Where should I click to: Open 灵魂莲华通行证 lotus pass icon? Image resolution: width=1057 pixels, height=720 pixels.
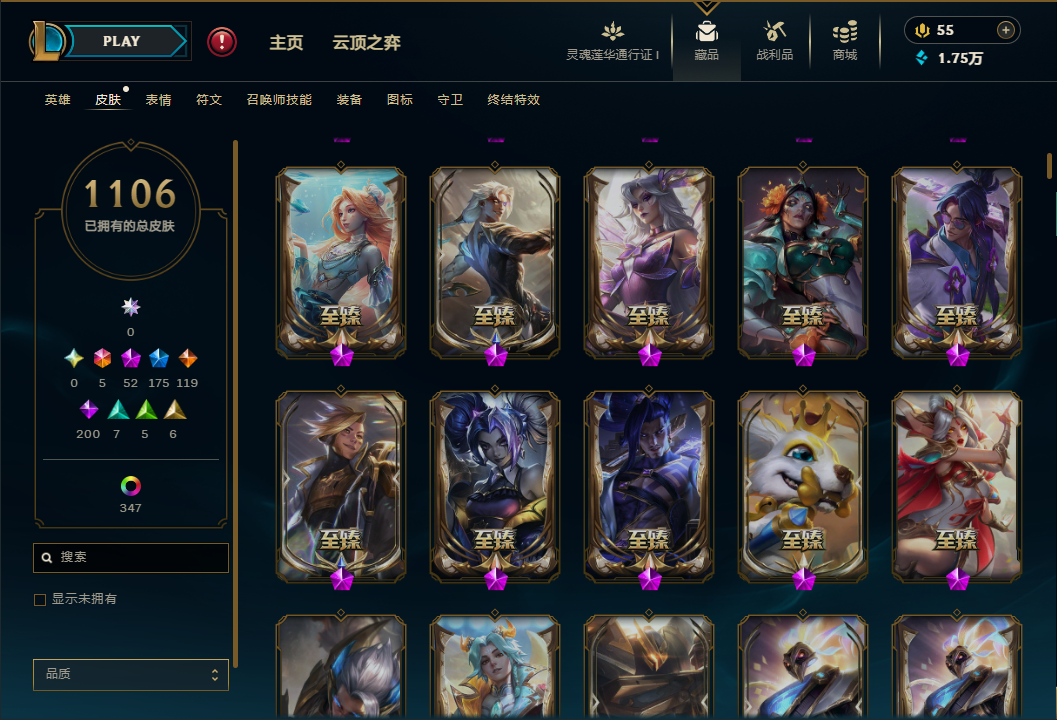[x=612, y=31]
